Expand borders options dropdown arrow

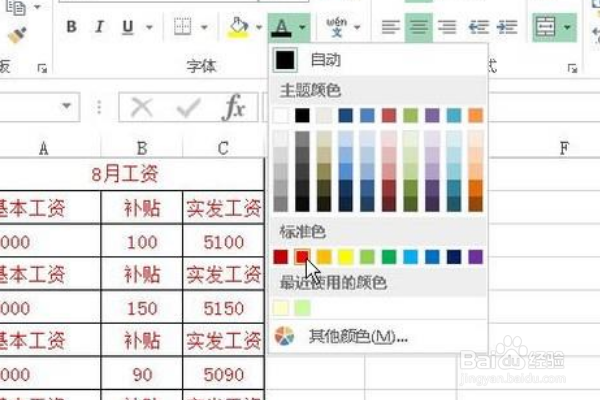click(x=204, y=27)
